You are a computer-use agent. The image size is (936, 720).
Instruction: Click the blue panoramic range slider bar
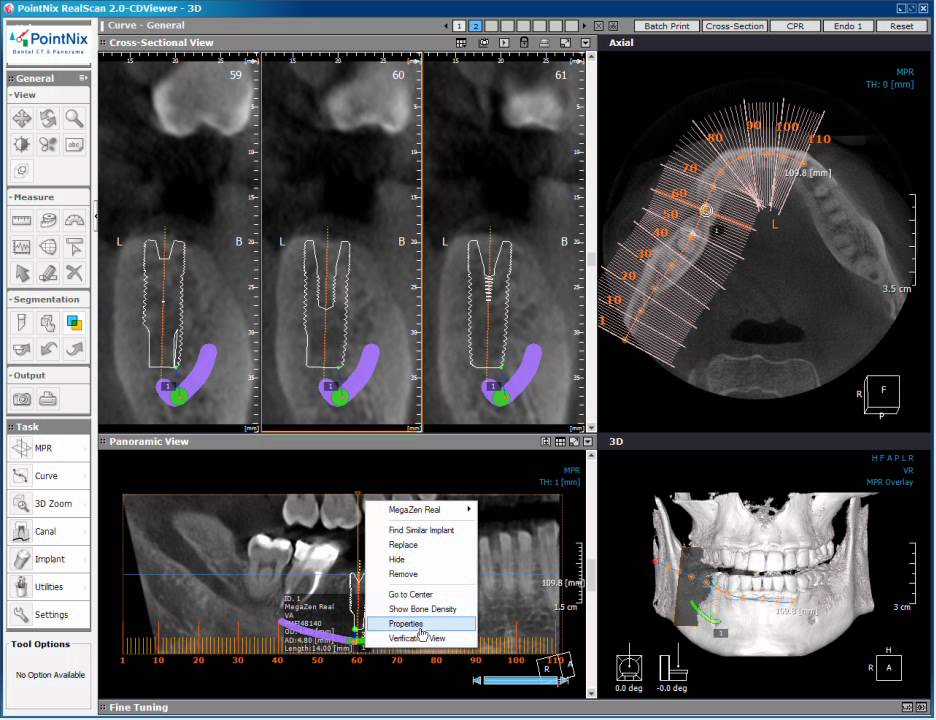(521, 681)
